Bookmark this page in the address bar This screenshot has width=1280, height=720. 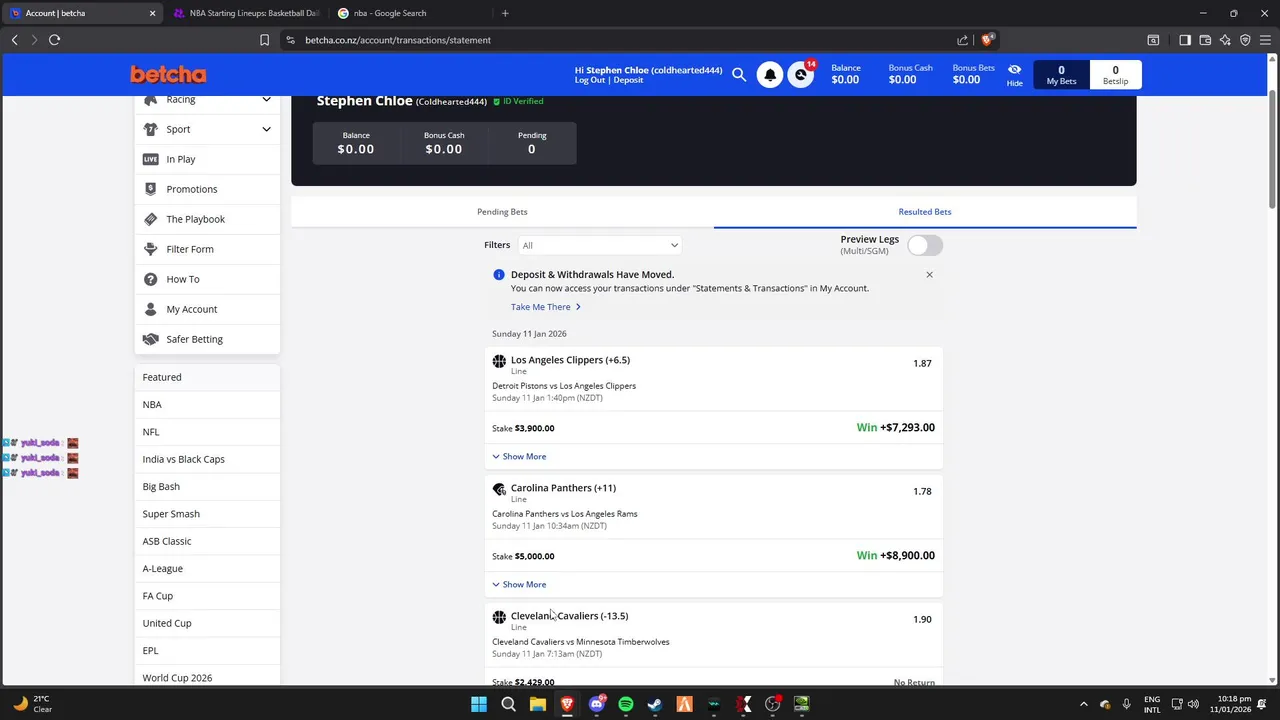tap(264, 40)
